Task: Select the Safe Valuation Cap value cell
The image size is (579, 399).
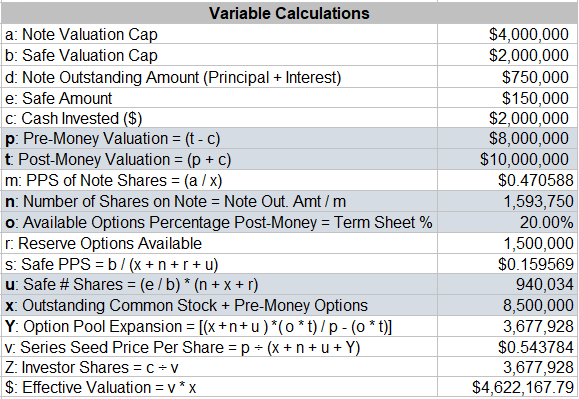Action: pos(507,55)
